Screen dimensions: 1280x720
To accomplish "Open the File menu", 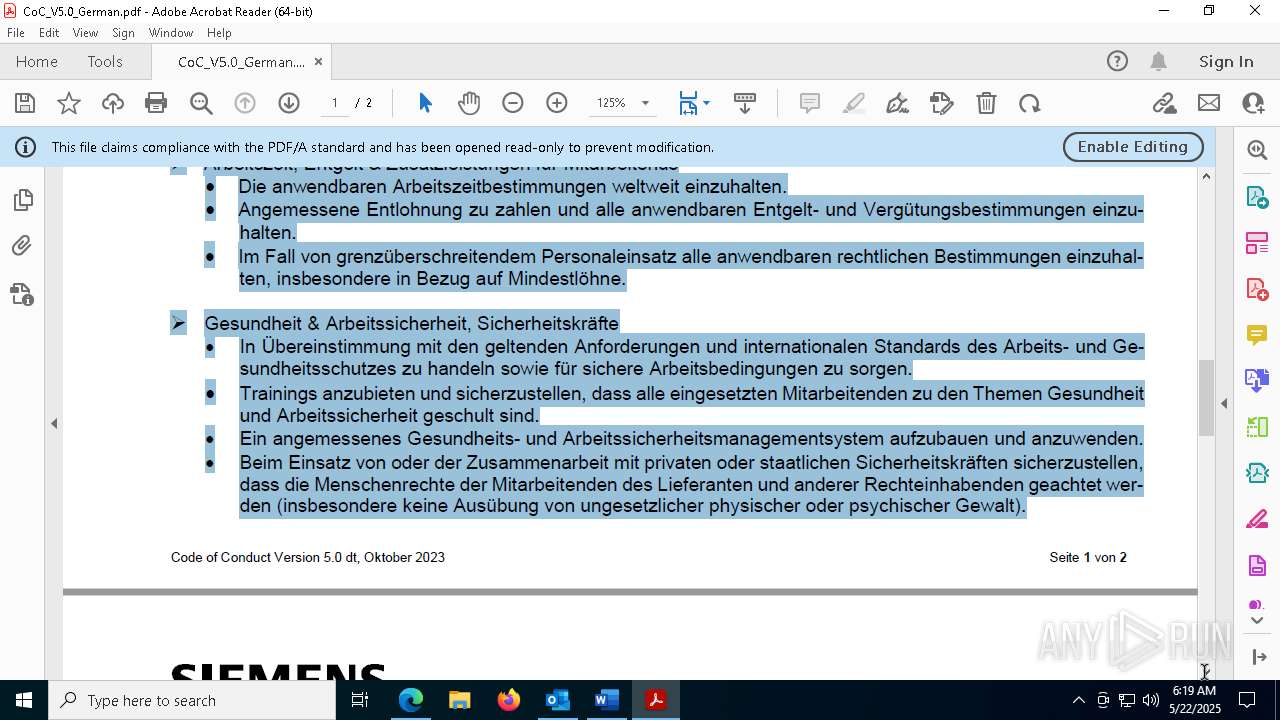I will (x=16, y=33).
